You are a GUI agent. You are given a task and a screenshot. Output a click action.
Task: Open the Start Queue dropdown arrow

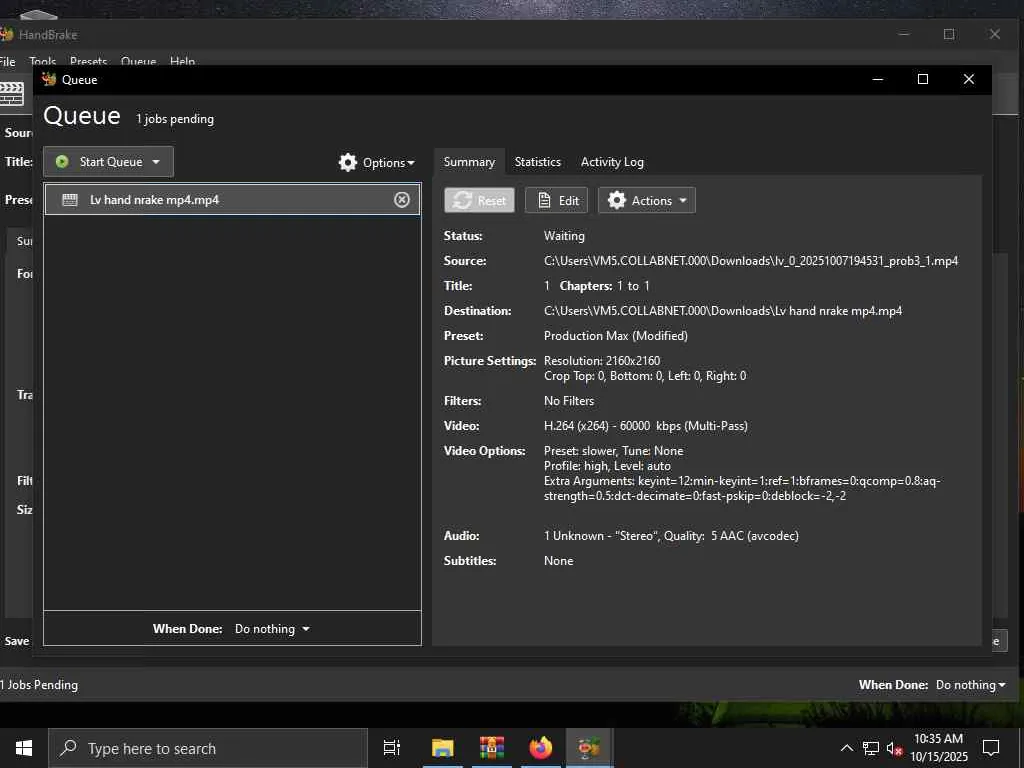tap(156, 162)
